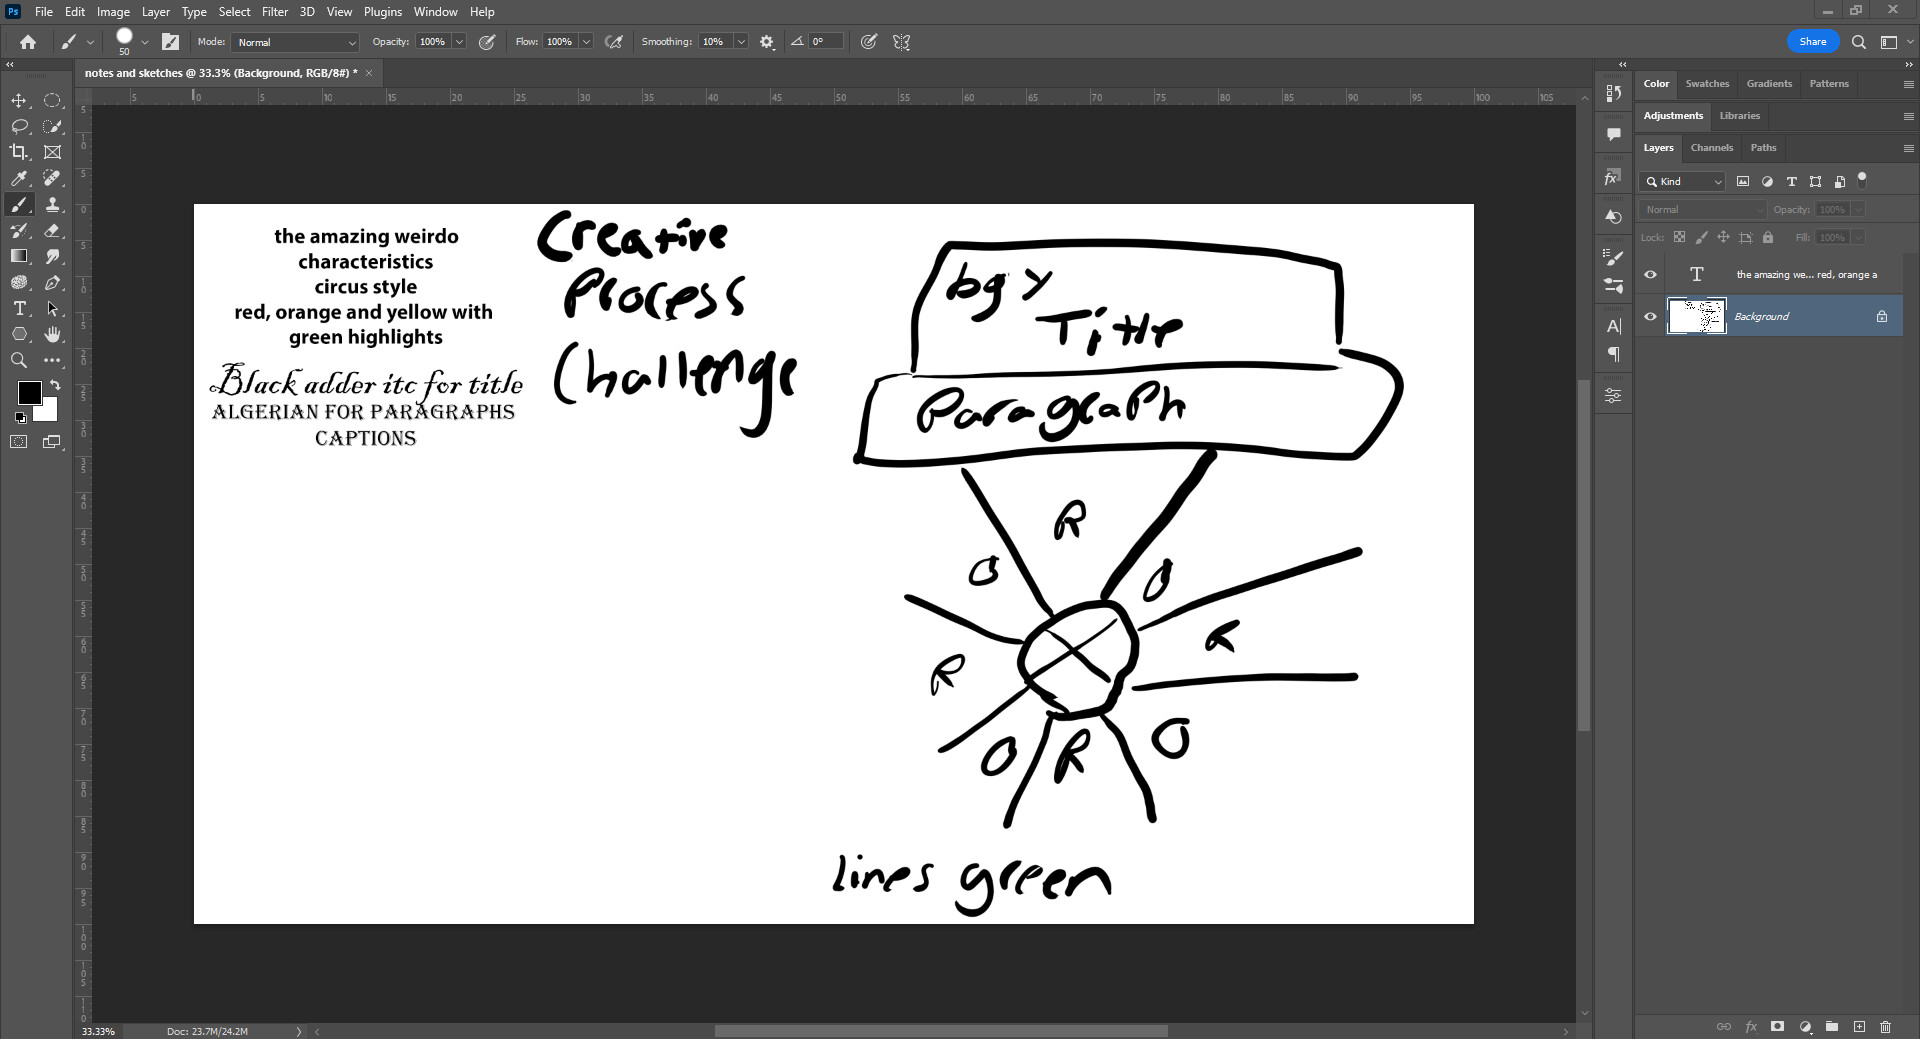Unlock the Background layer via its lock icon
Screen dimensions: 1920x1039
1881,316
